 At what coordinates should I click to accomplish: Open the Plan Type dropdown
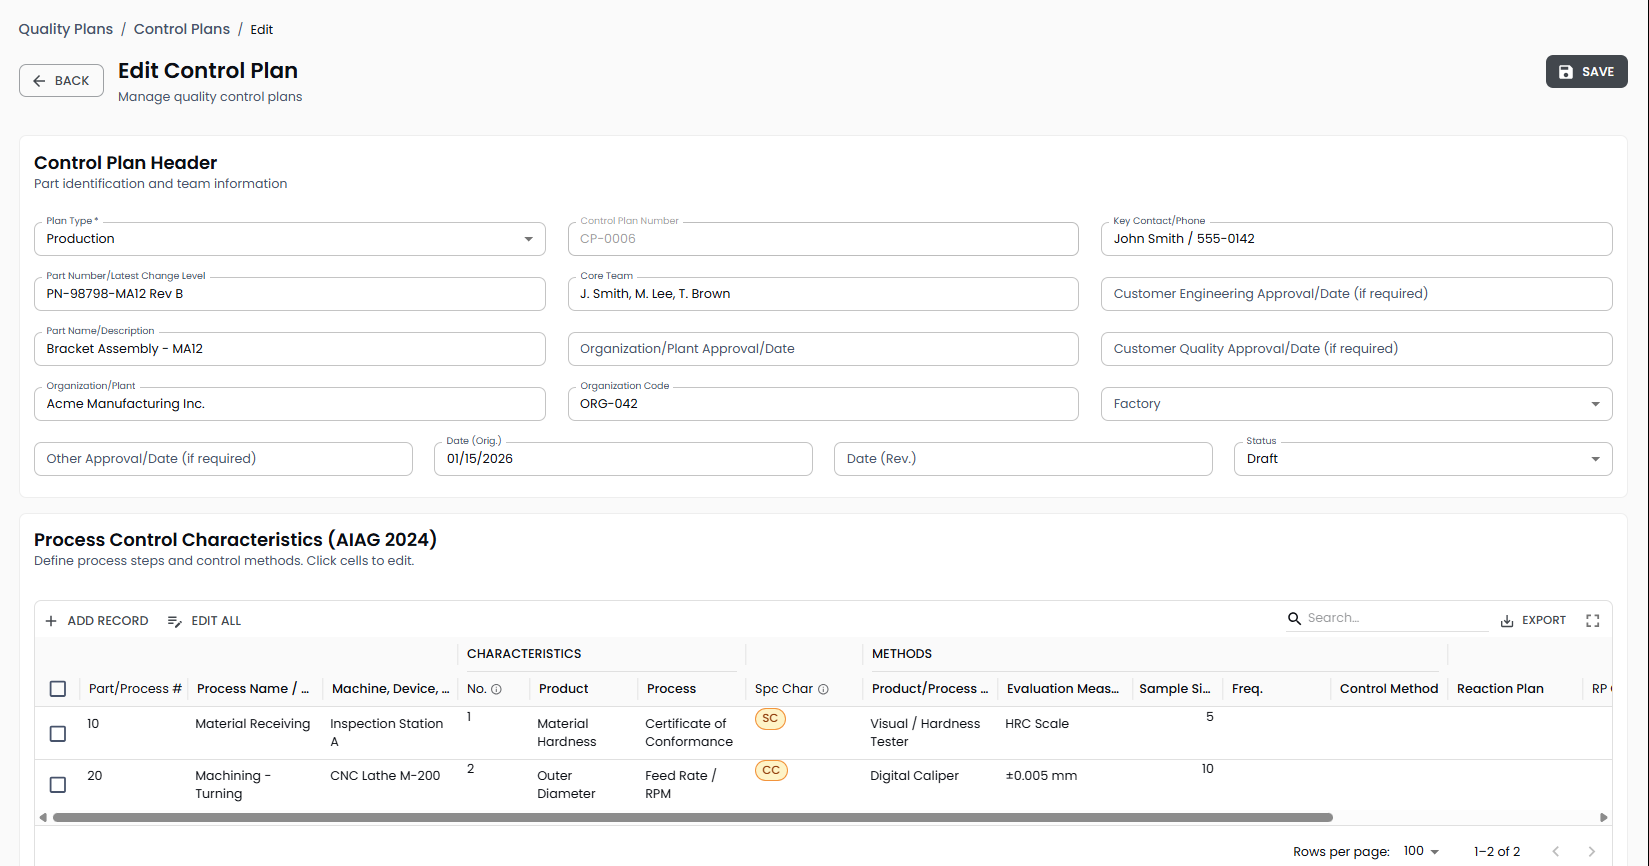point(289,239)
